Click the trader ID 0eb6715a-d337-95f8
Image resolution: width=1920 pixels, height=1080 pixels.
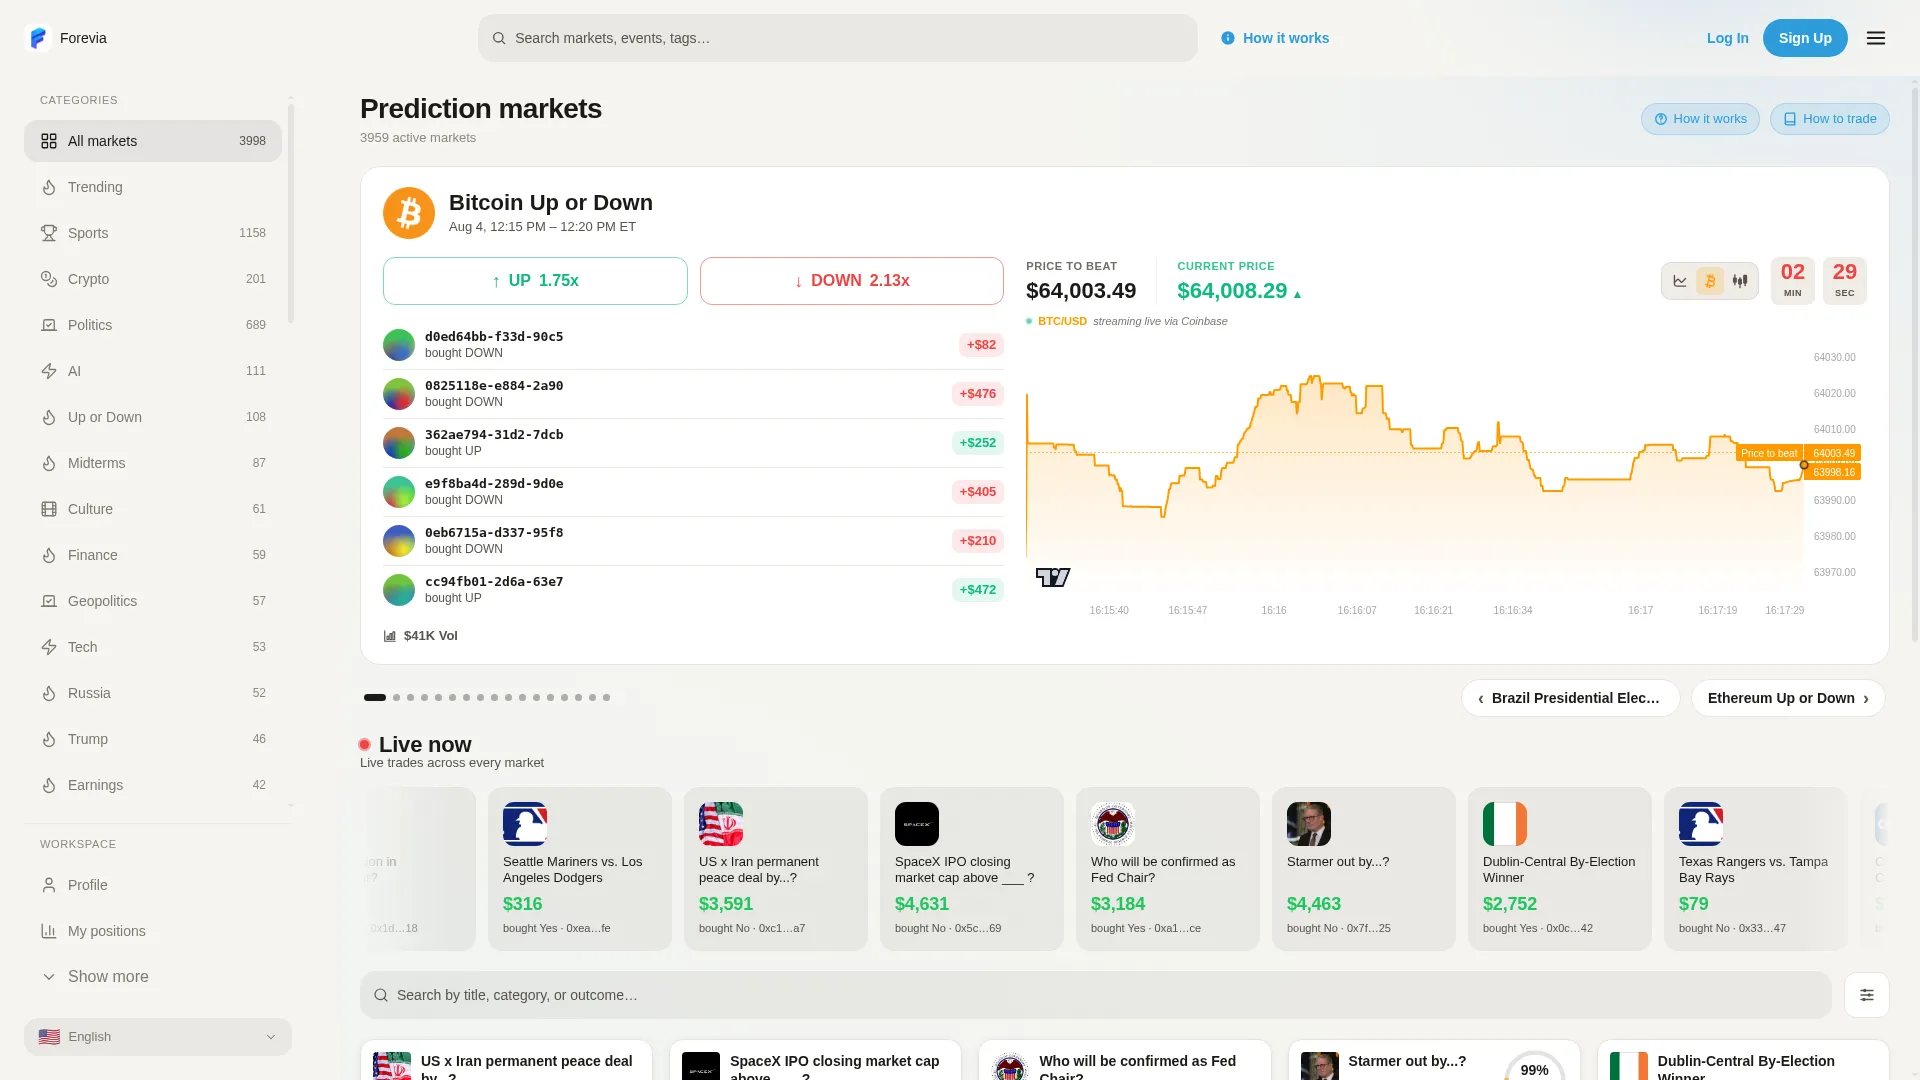[494, 533]
